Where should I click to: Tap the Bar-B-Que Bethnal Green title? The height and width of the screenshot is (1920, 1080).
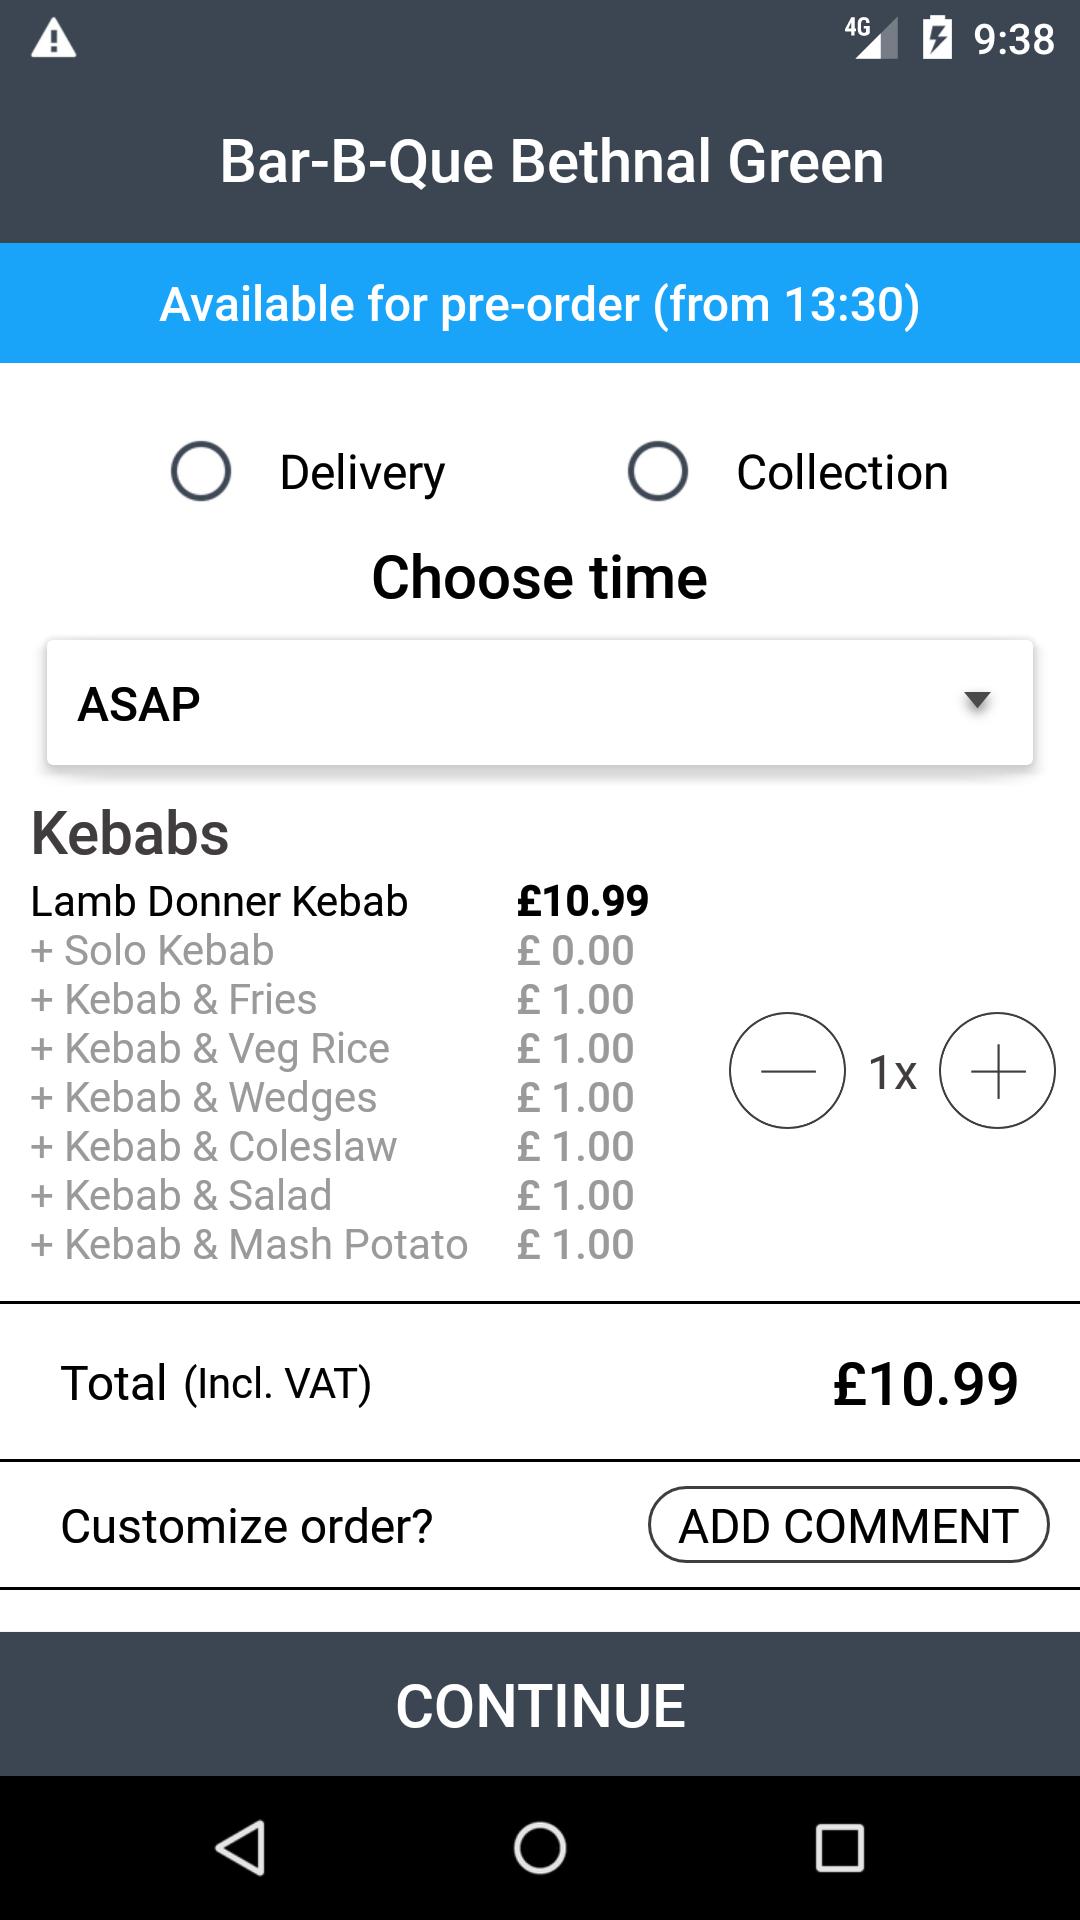(x=552, y=162)
